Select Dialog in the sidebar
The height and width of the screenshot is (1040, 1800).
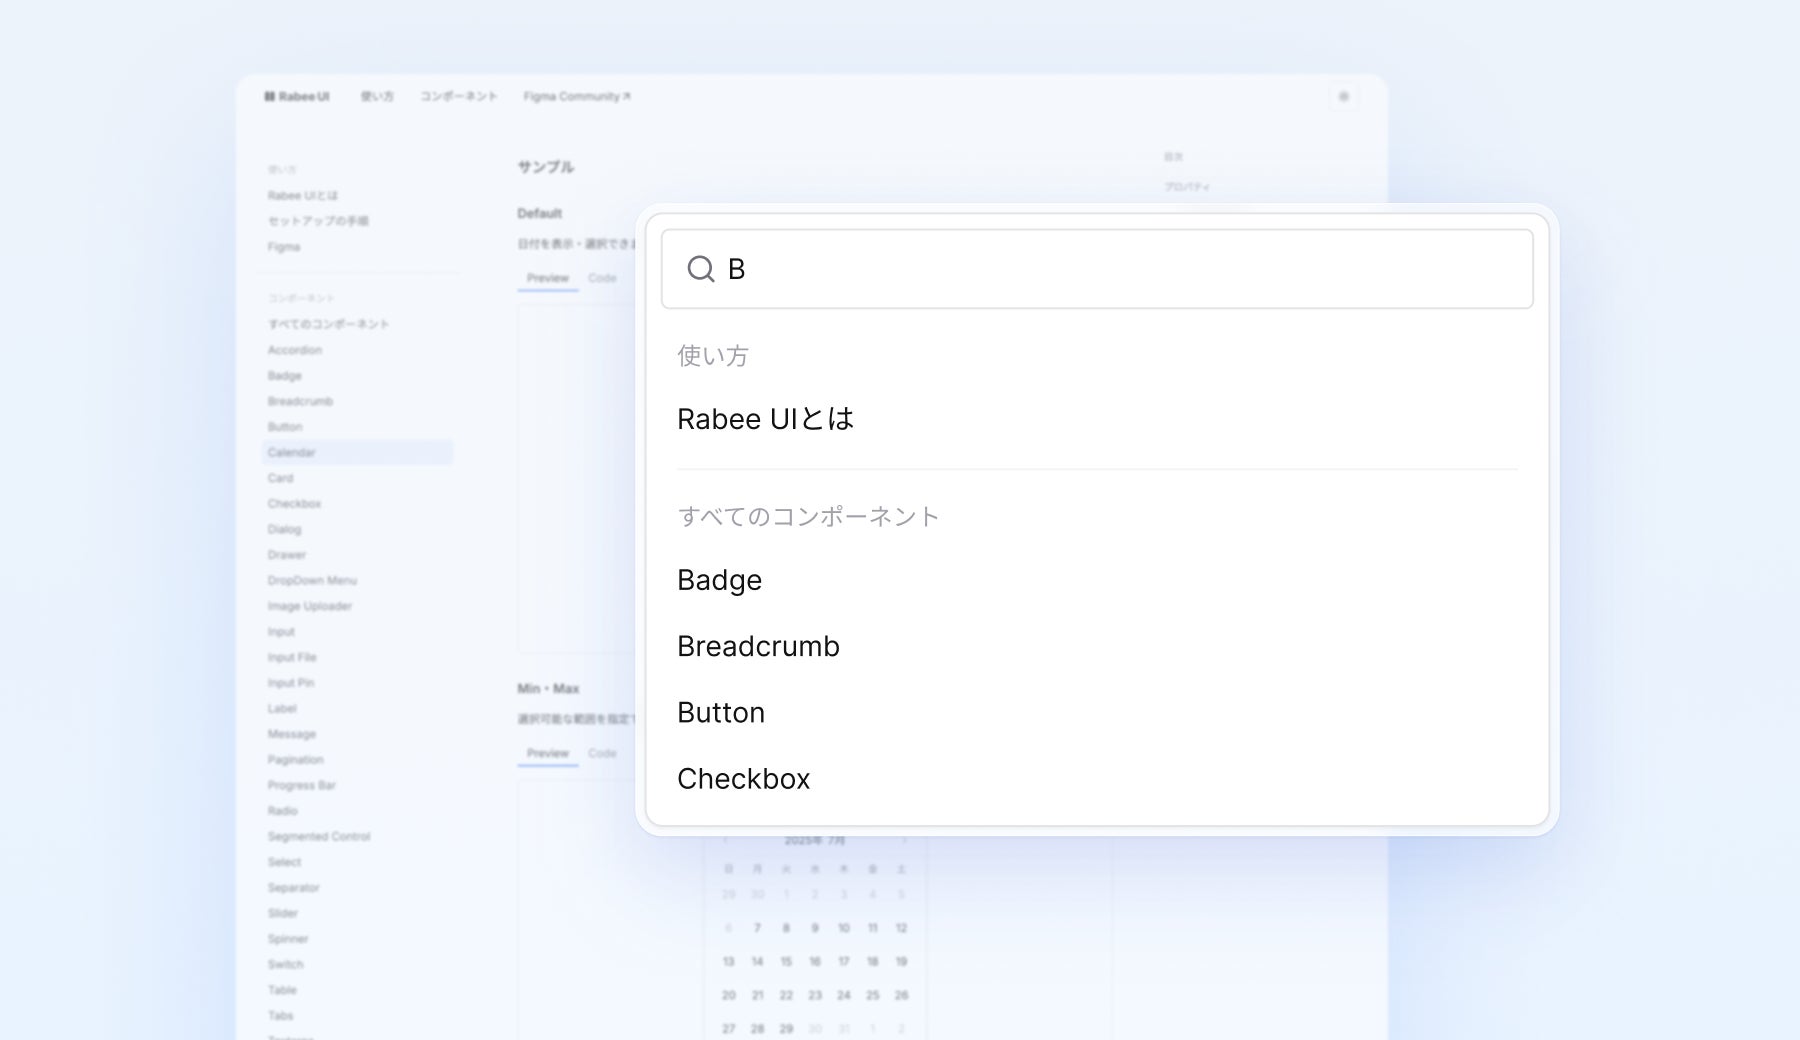coord(284,529)
